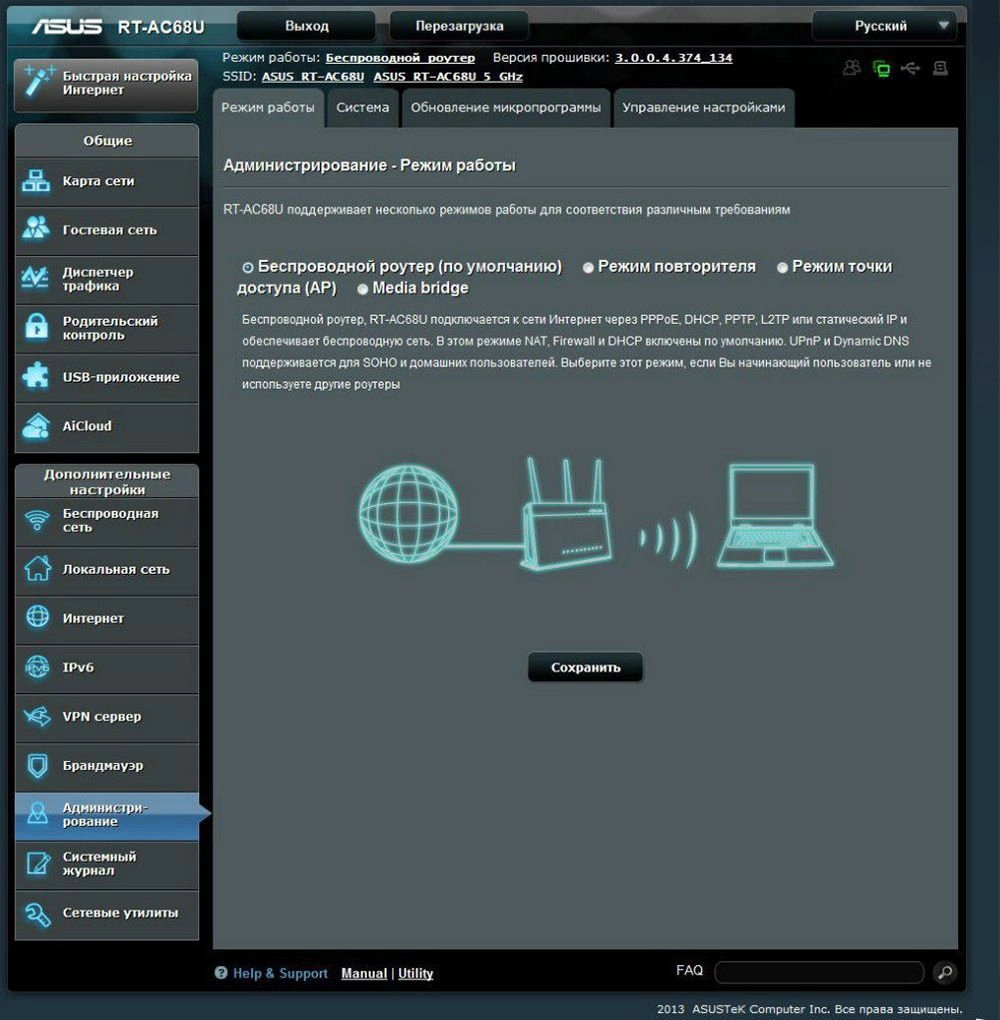Open Системный журнал log icon
This screenshot has width=1000, height=1020.
(x=38, y=863)
